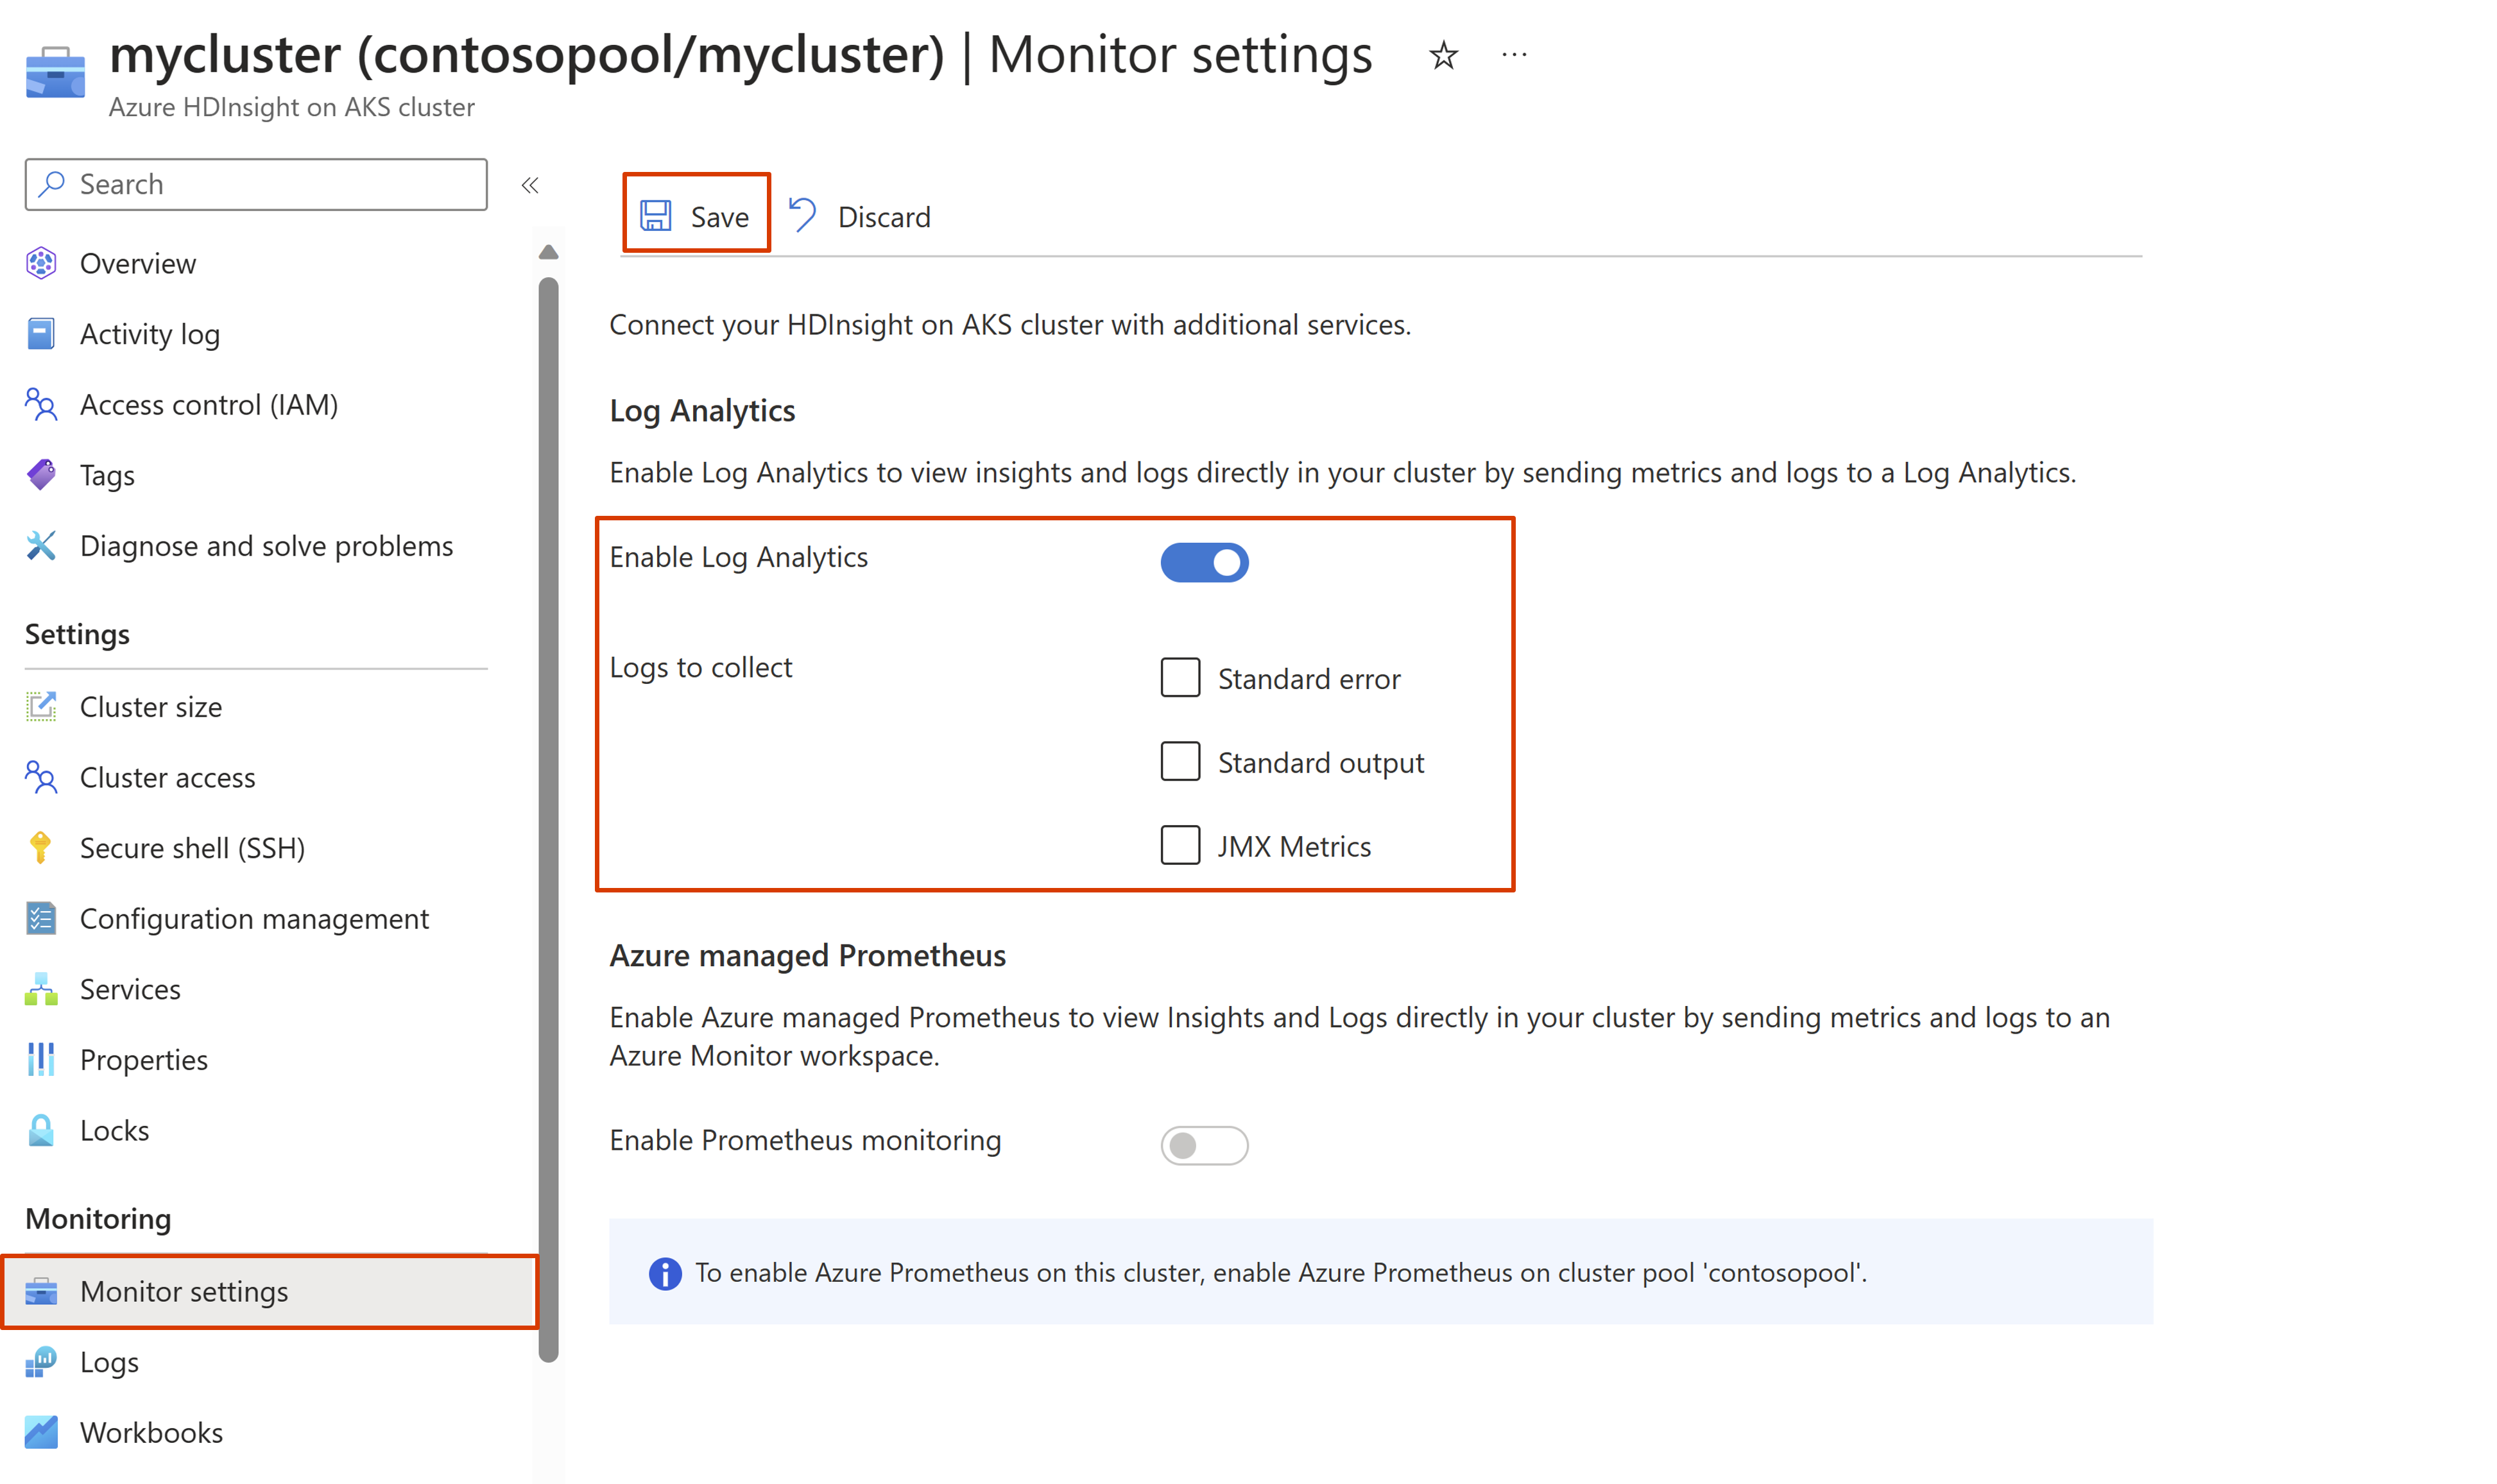Check the Standard error checkbox
The height and width of the screenshot is (1484, 2497).
point(1180,678)
